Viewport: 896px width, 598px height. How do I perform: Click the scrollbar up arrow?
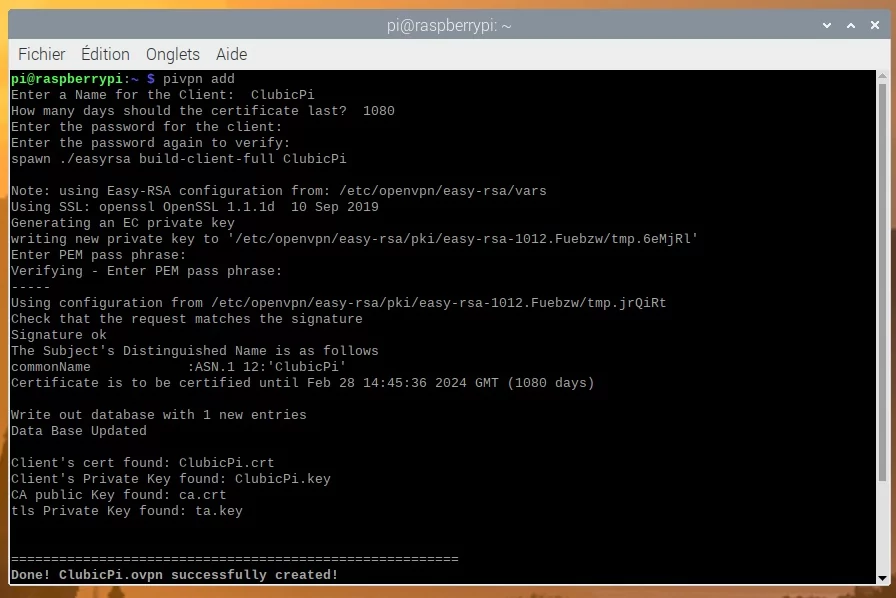coord(882,75)
